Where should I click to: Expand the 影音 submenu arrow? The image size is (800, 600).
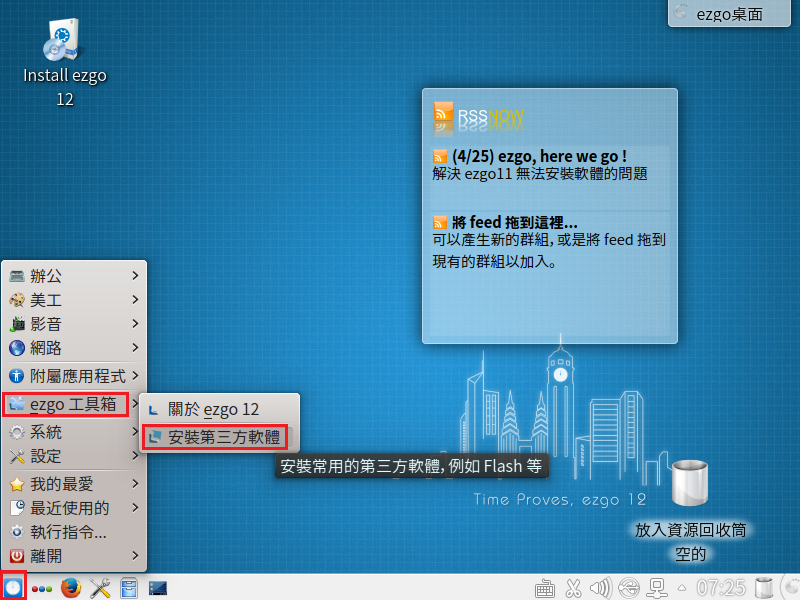click(x=135, y=323)
